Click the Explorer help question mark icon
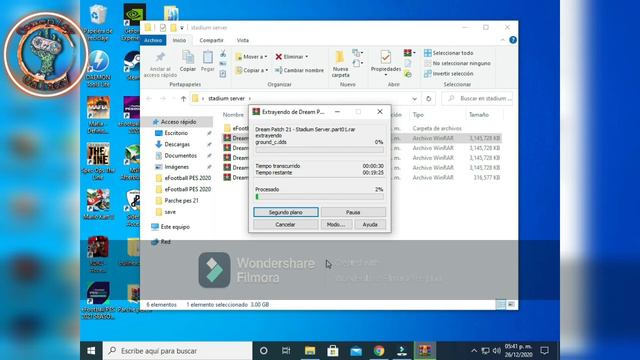Image resolution: width=640 pixels, height=360 pixels. click(x=513, y=40)
